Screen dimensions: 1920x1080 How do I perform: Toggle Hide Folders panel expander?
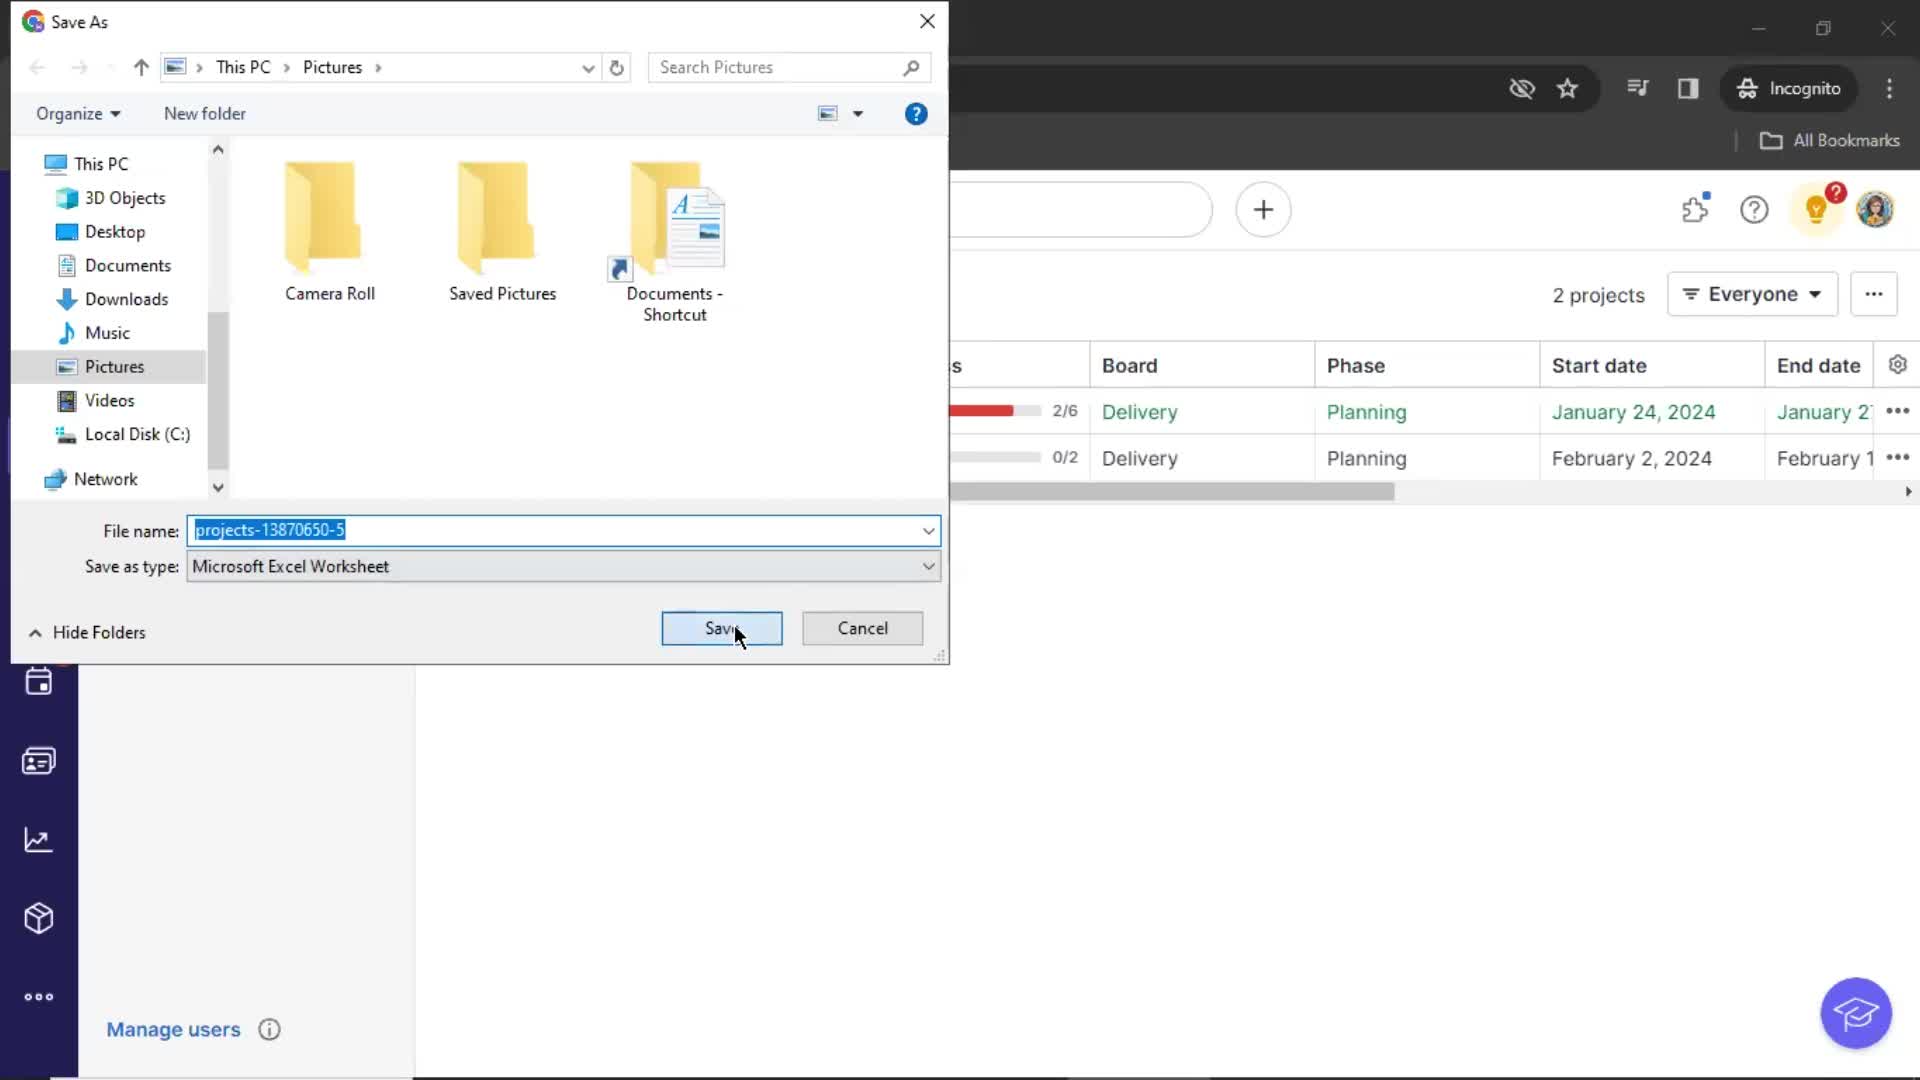click(x=36, y=633)
